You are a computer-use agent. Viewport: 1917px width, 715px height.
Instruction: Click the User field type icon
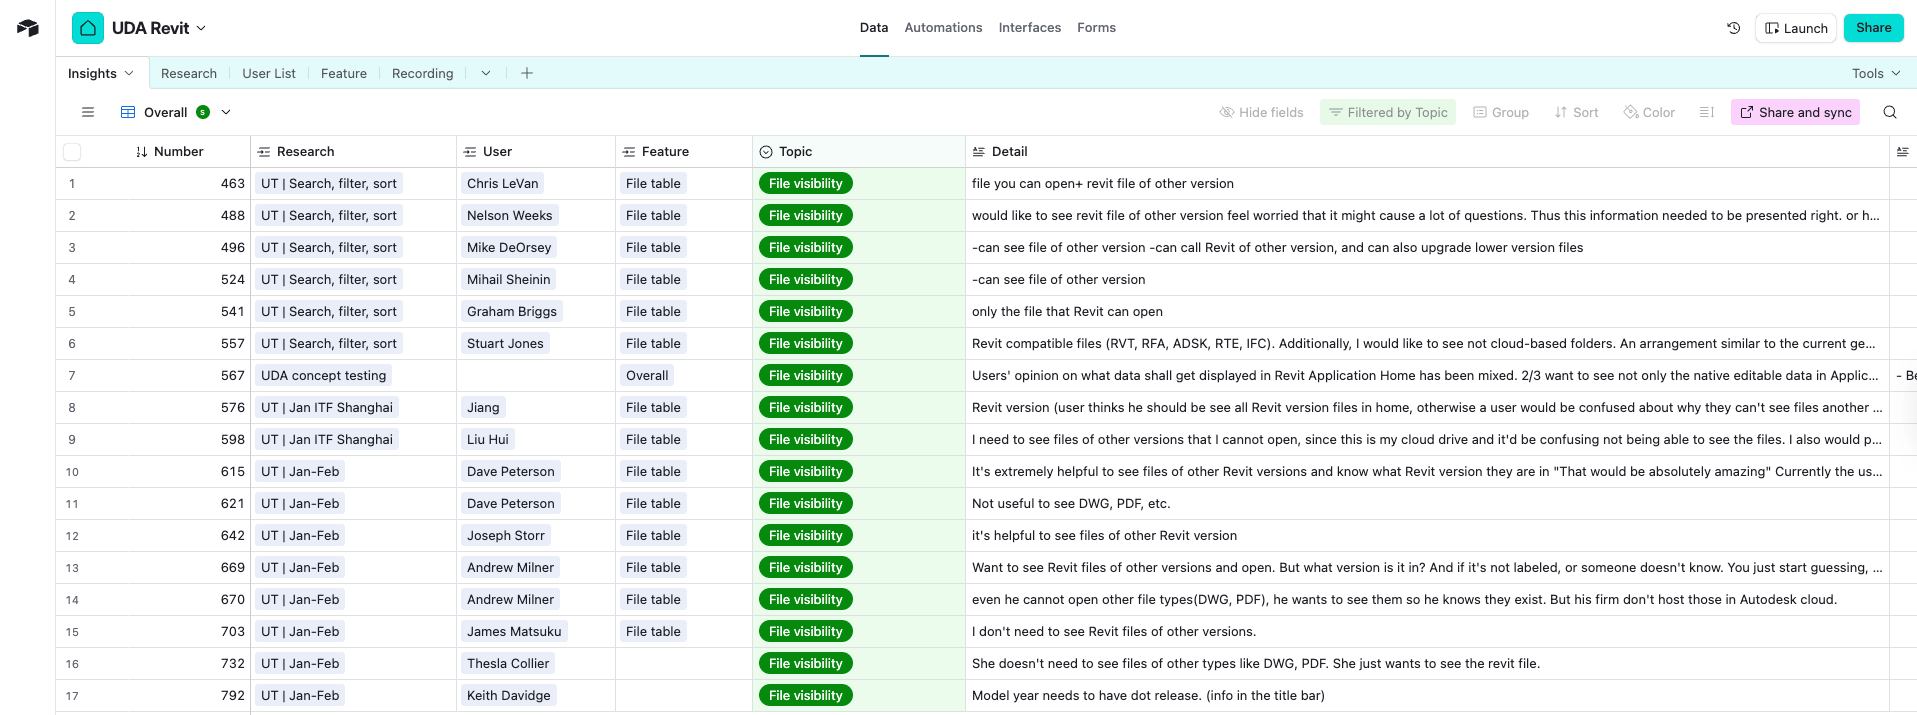470,152
